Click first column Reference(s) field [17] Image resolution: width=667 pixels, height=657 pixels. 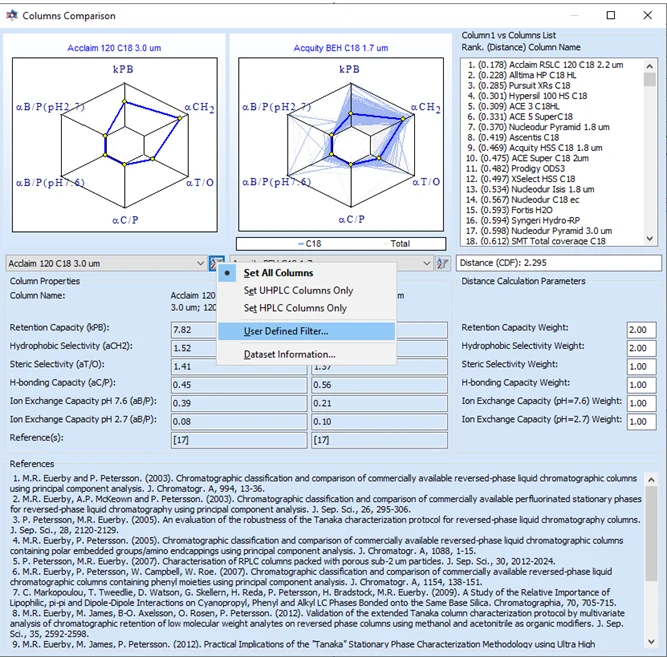tap(239, 440)
